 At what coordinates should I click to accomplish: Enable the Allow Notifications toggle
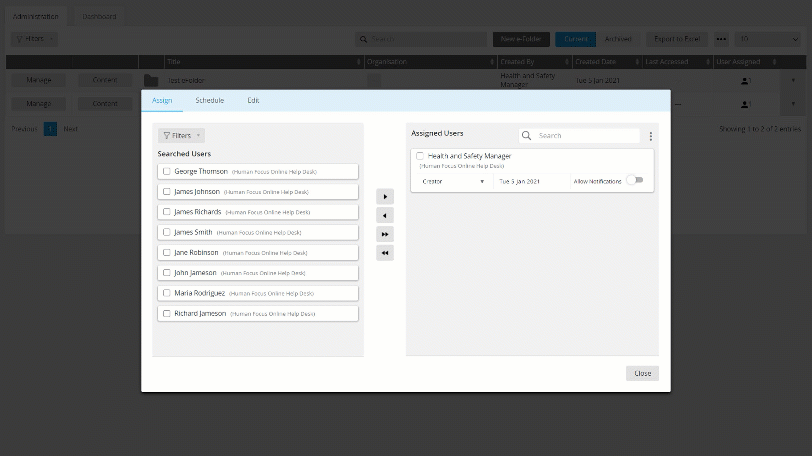[x=635, y=181]
